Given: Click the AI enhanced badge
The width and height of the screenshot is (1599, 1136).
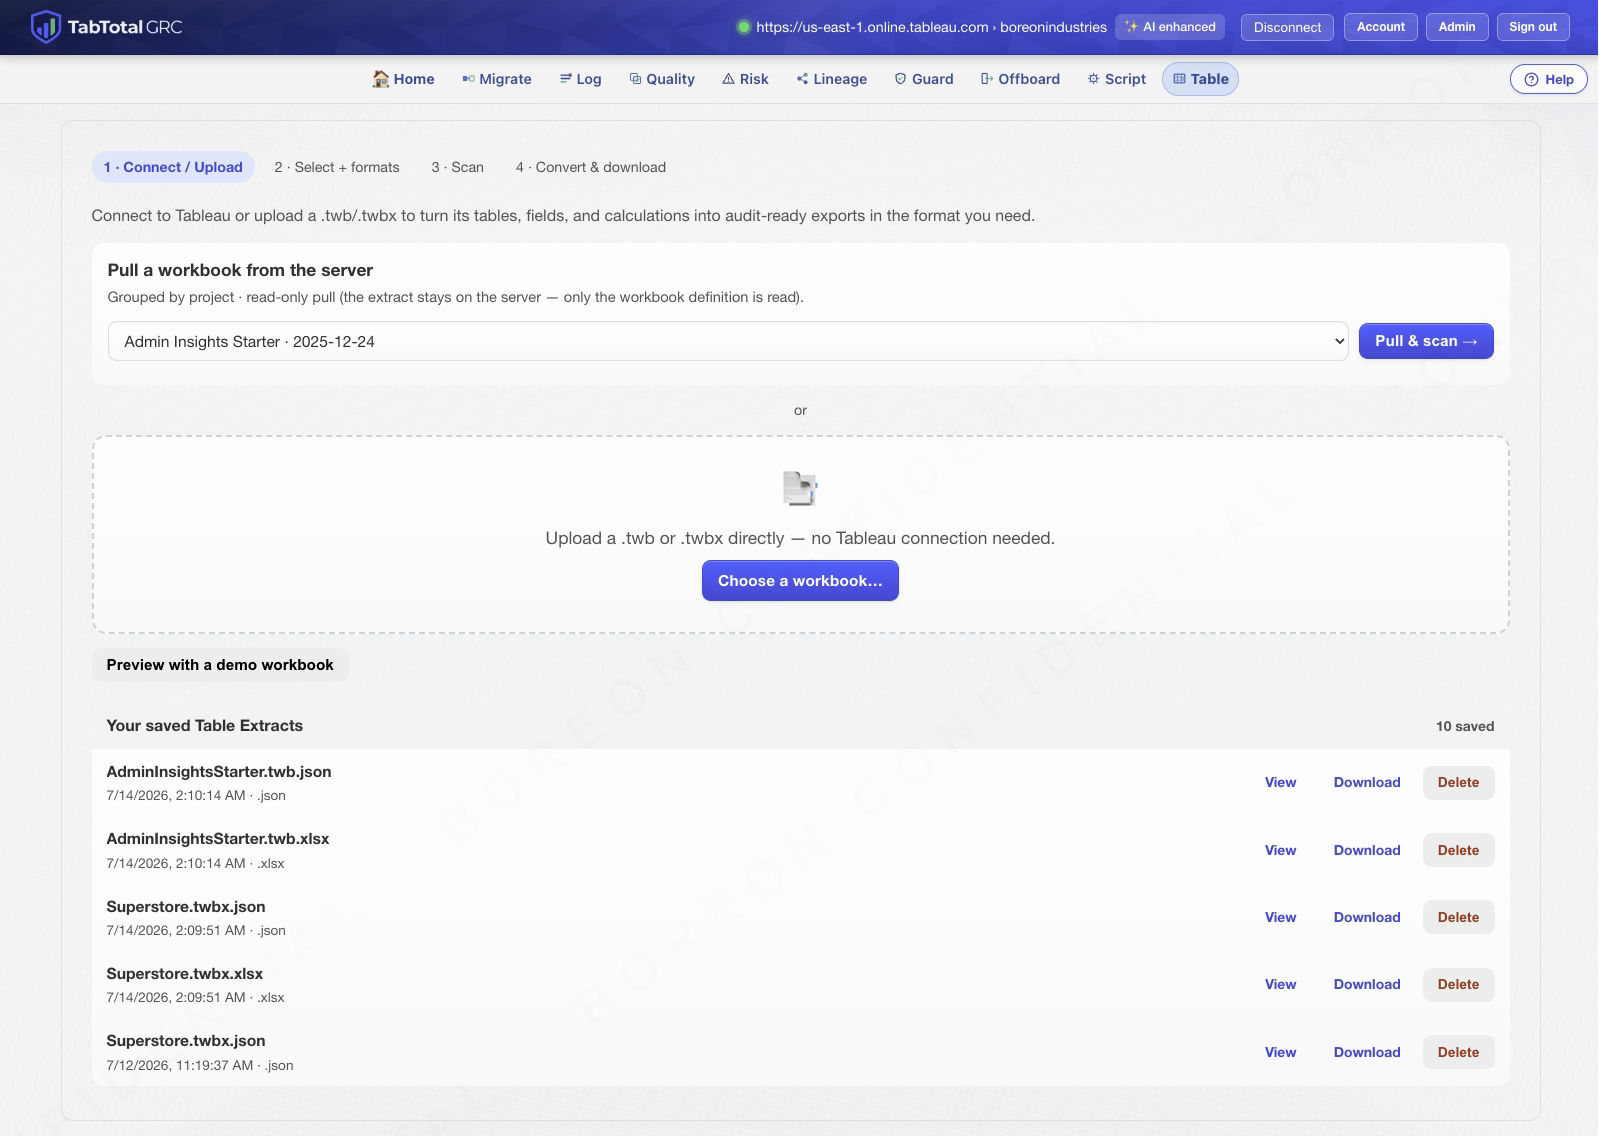Looking at the screenshot, I should point(1170,27).
